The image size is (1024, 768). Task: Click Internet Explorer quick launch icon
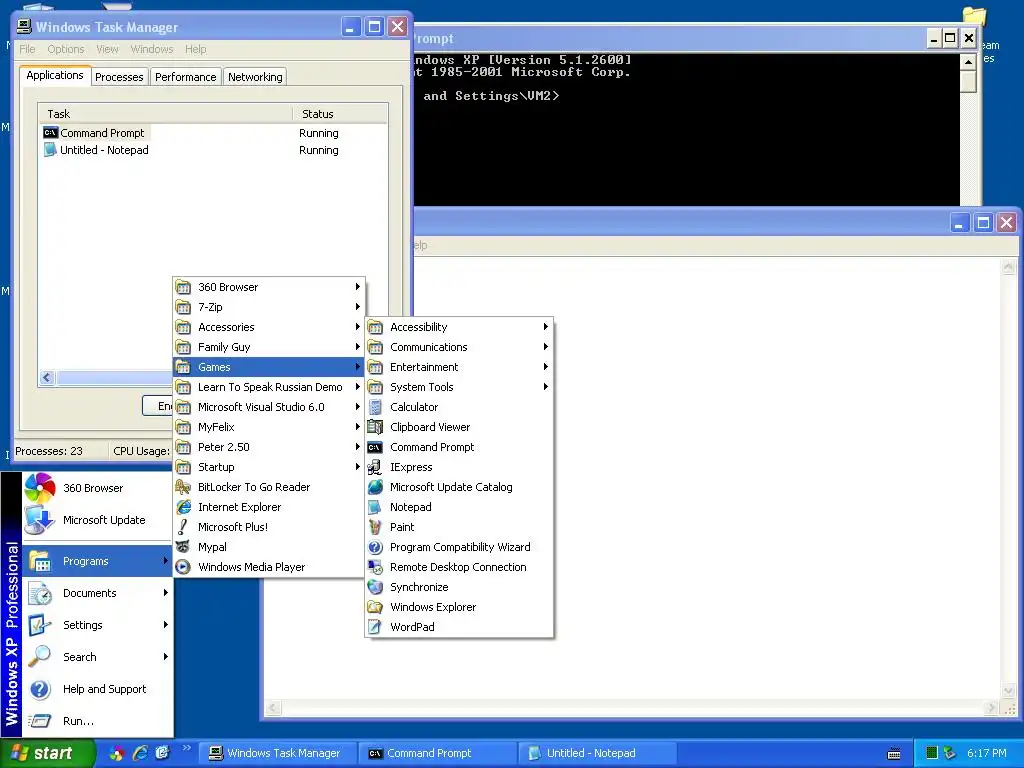tap(140, 753)
